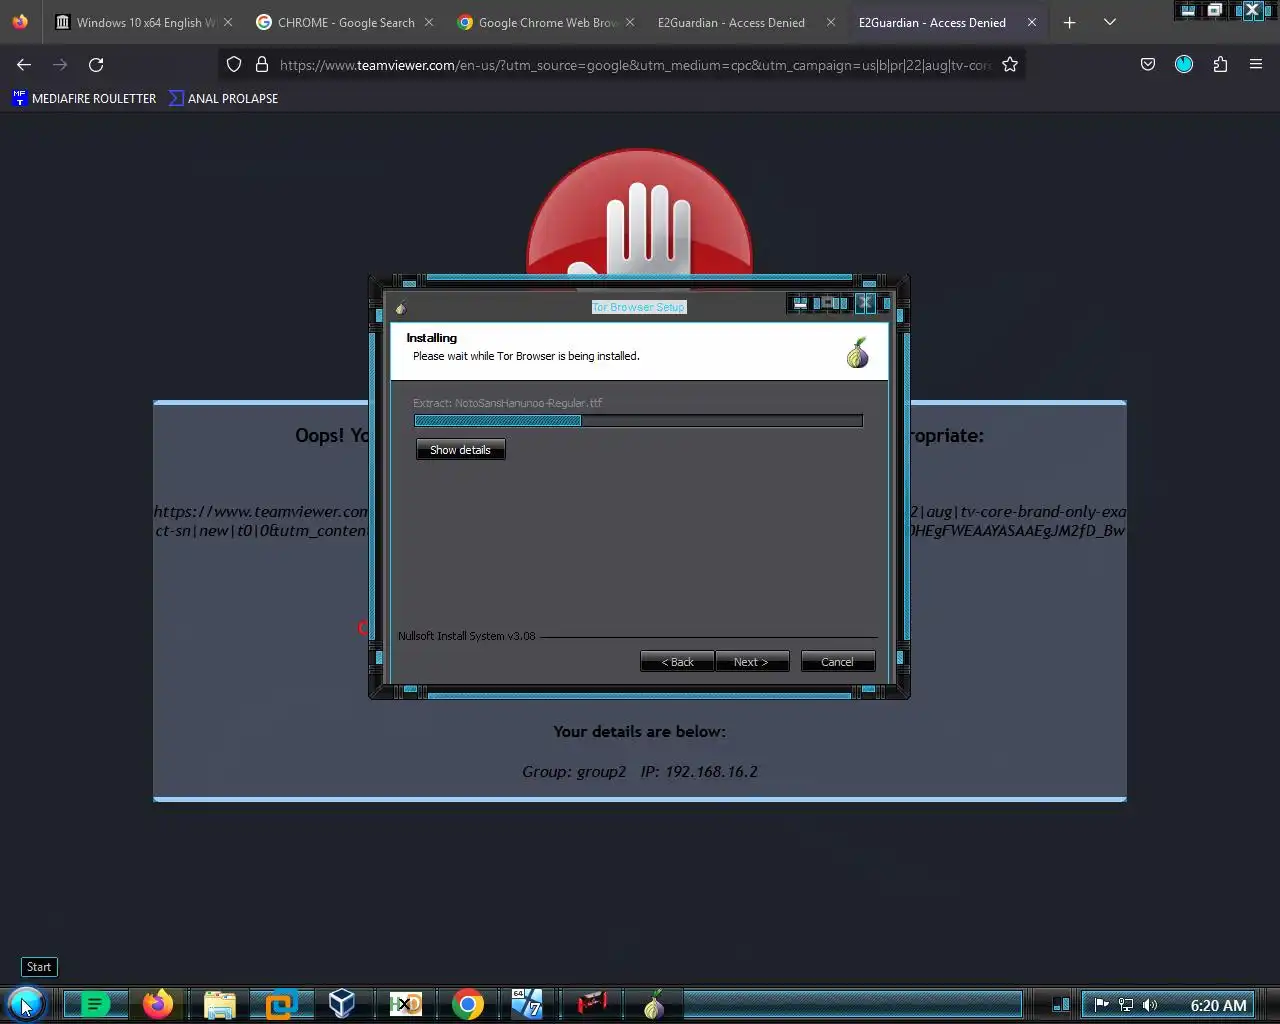Switch to Google Chrome Web Browser tab
Viewport: 1280px width, 1024px height.
pyautogui.click(x=546, y=22)
